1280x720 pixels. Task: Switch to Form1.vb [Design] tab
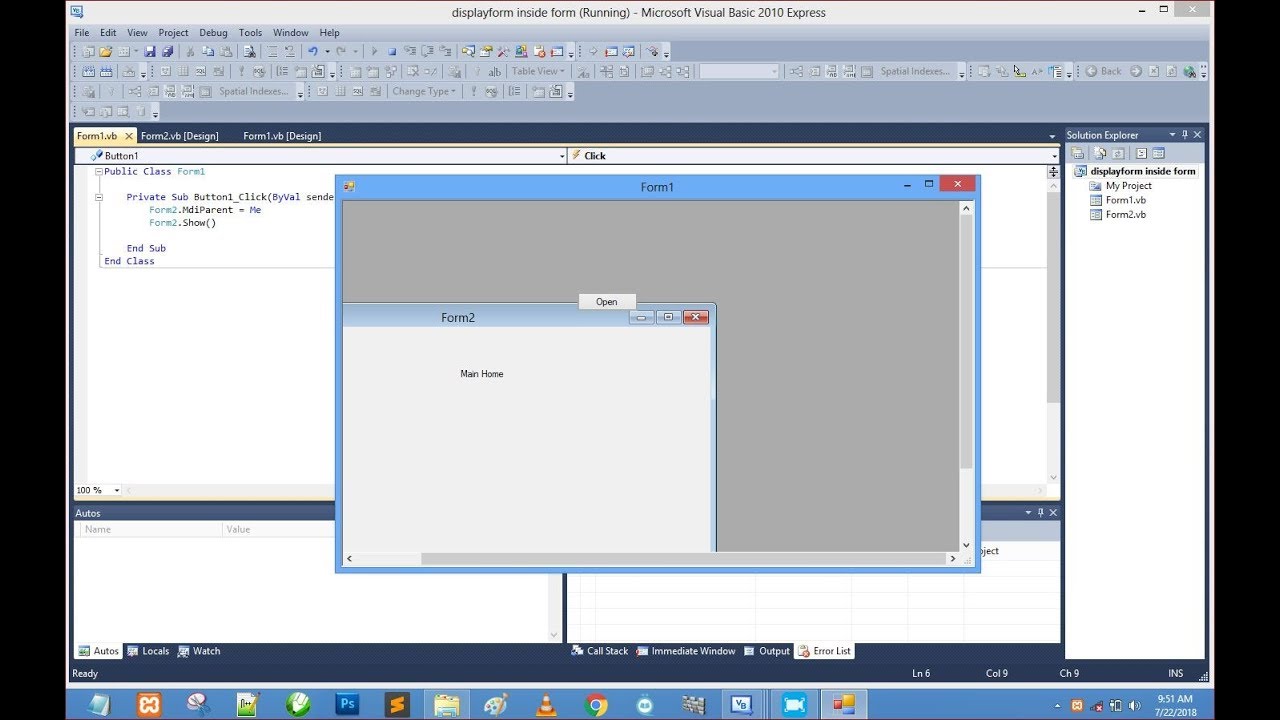282,136
